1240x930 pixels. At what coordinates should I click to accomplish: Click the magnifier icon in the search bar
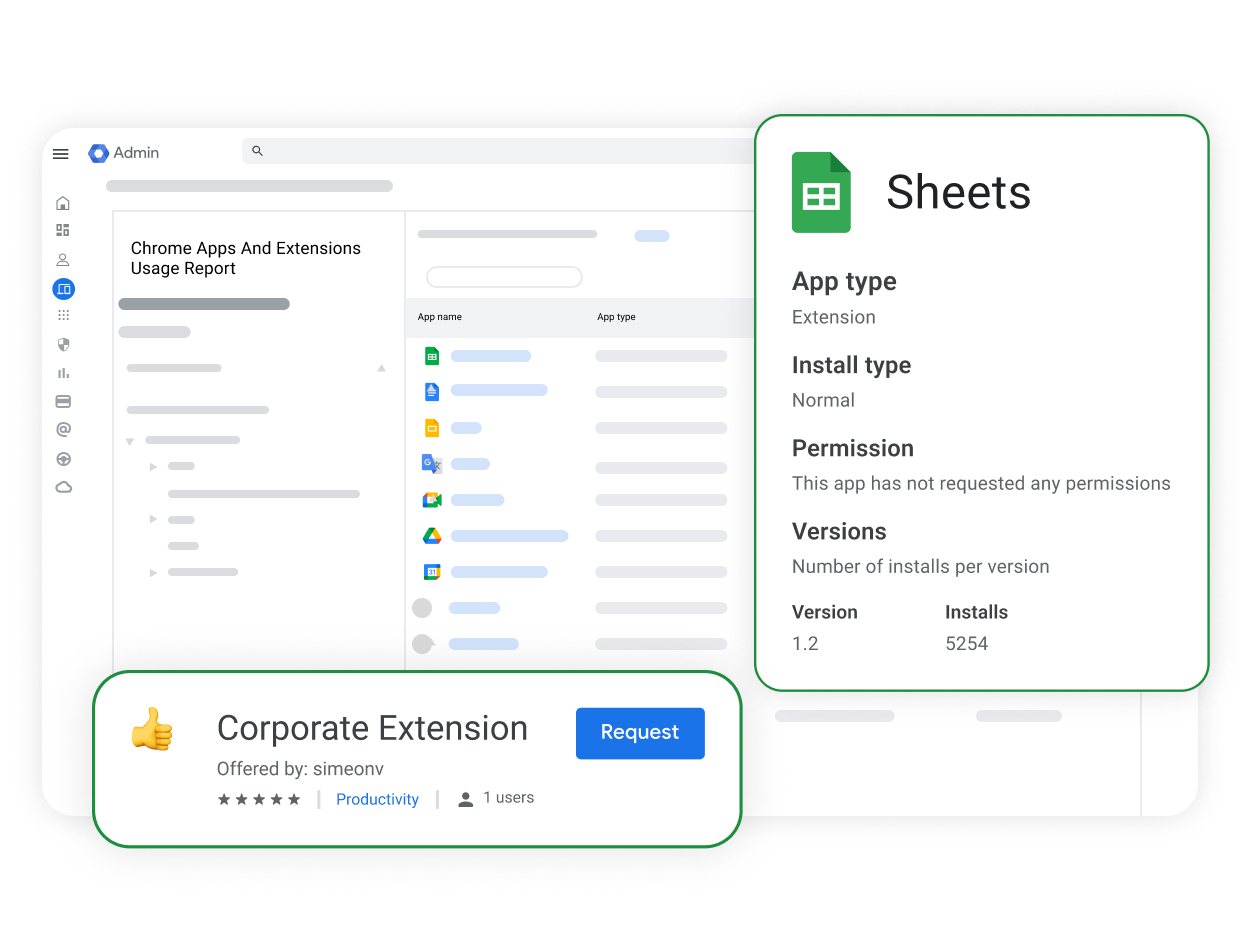tap(257, 151)
